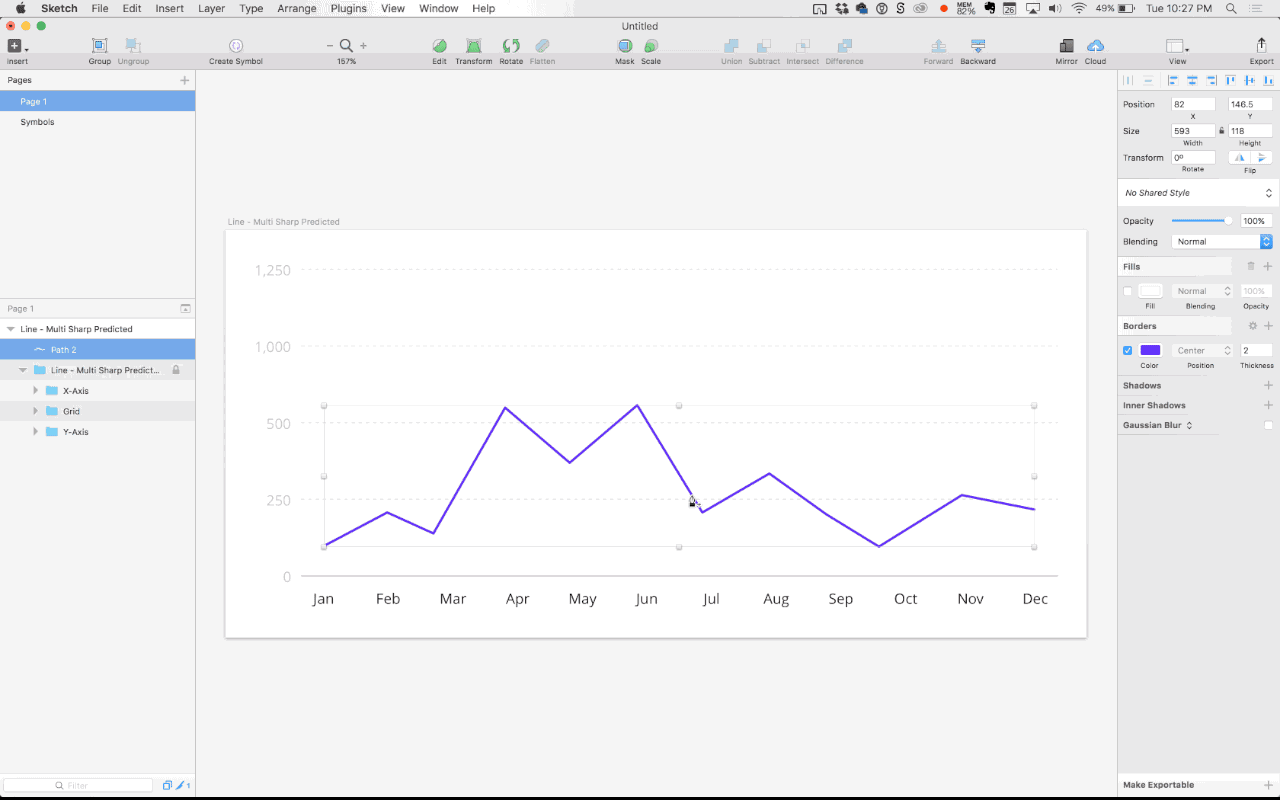Viewport: 1280px width, 800px height.
Task: Add a new shadow
Action: [x=1268, y=385]
